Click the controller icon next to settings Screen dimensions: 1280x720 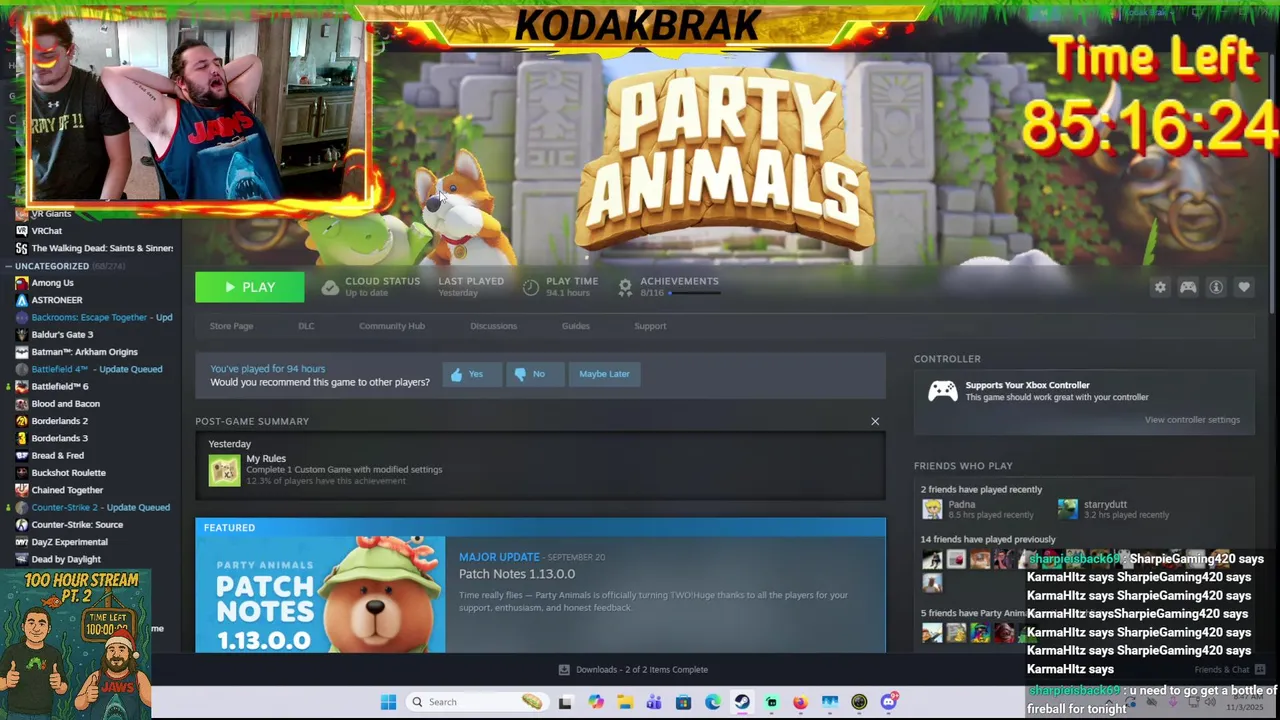1188,287
